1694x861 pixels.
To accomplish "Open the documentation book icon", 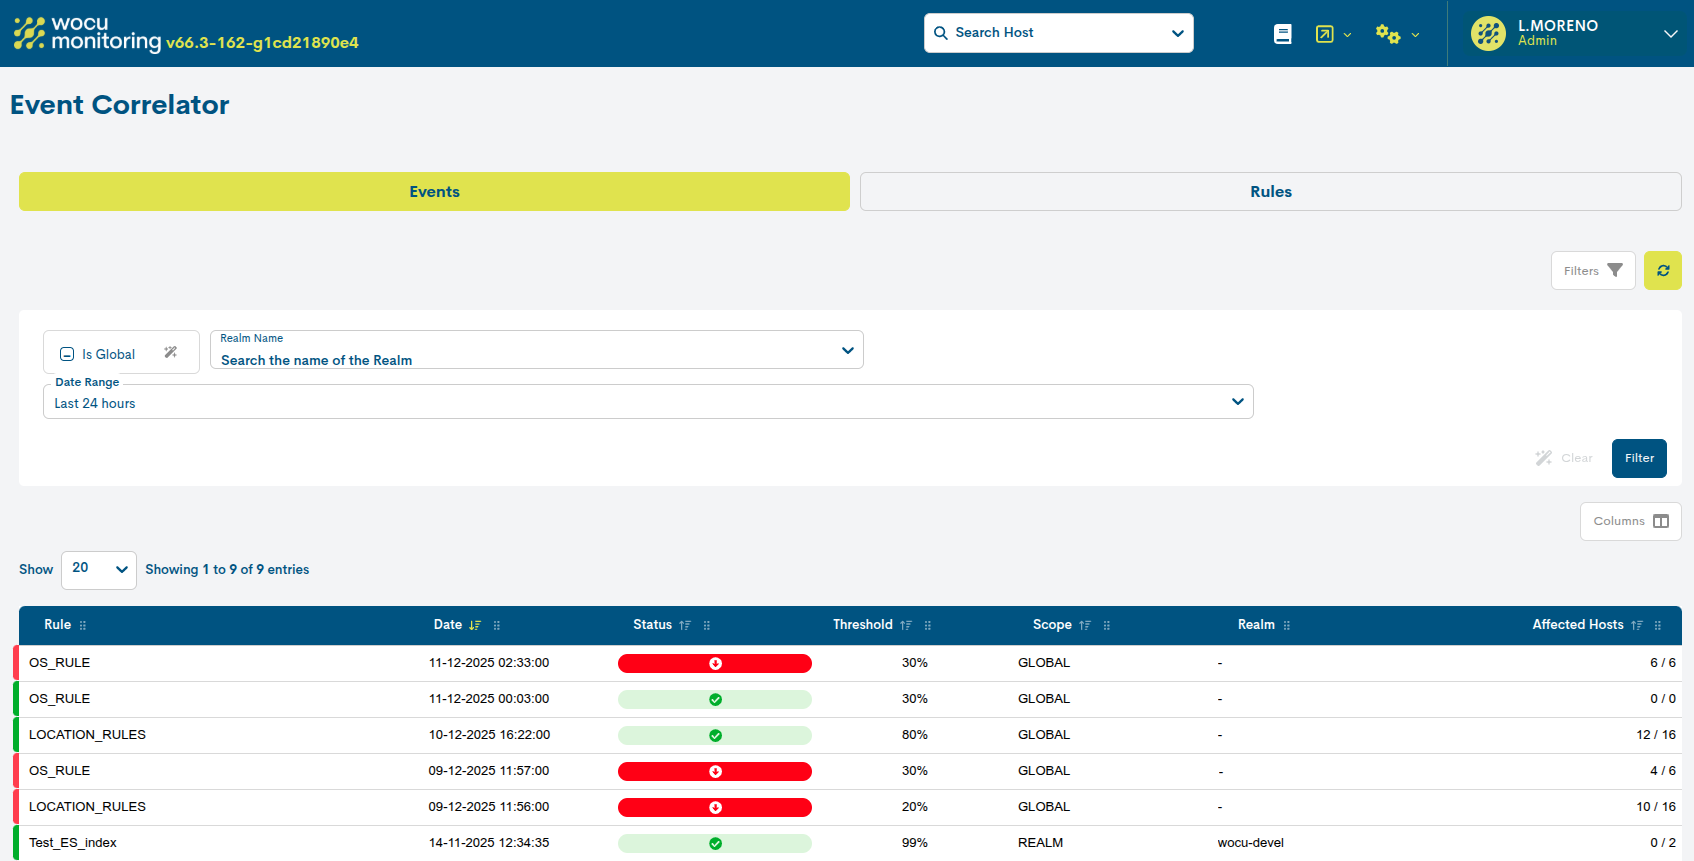I will (1282, 34).
